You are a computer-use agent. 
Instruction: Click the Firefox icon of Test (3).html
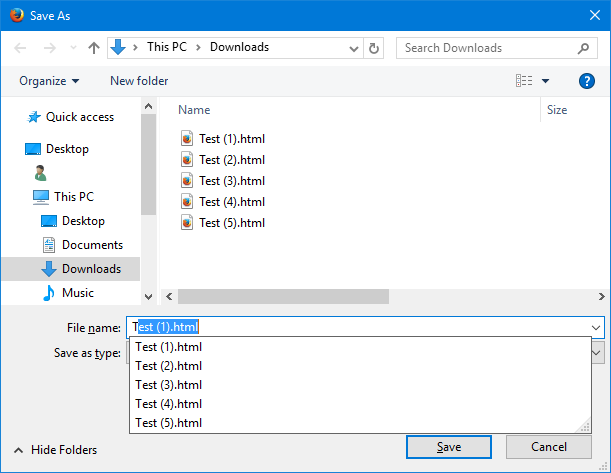pos(187,181)
